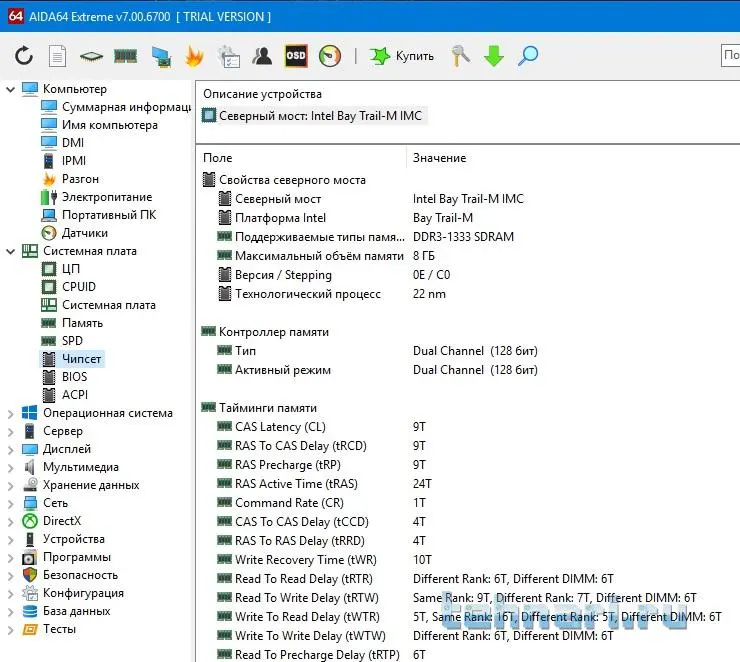Expand the Безопасность tree node

10,575
